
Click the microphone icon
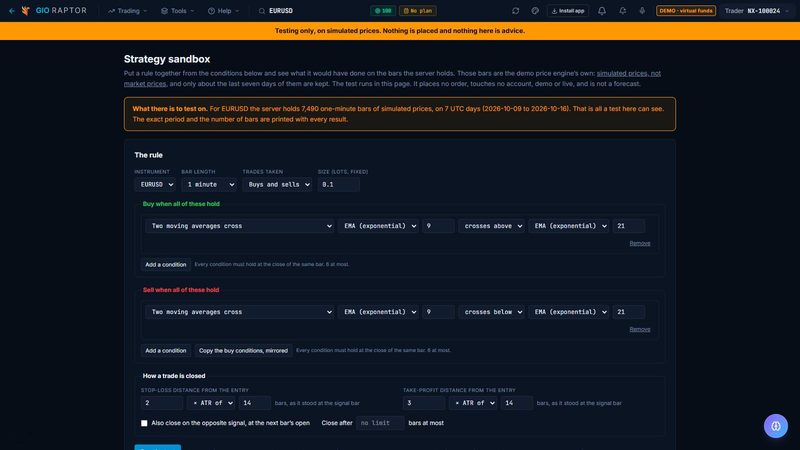(x=642, y=11)
